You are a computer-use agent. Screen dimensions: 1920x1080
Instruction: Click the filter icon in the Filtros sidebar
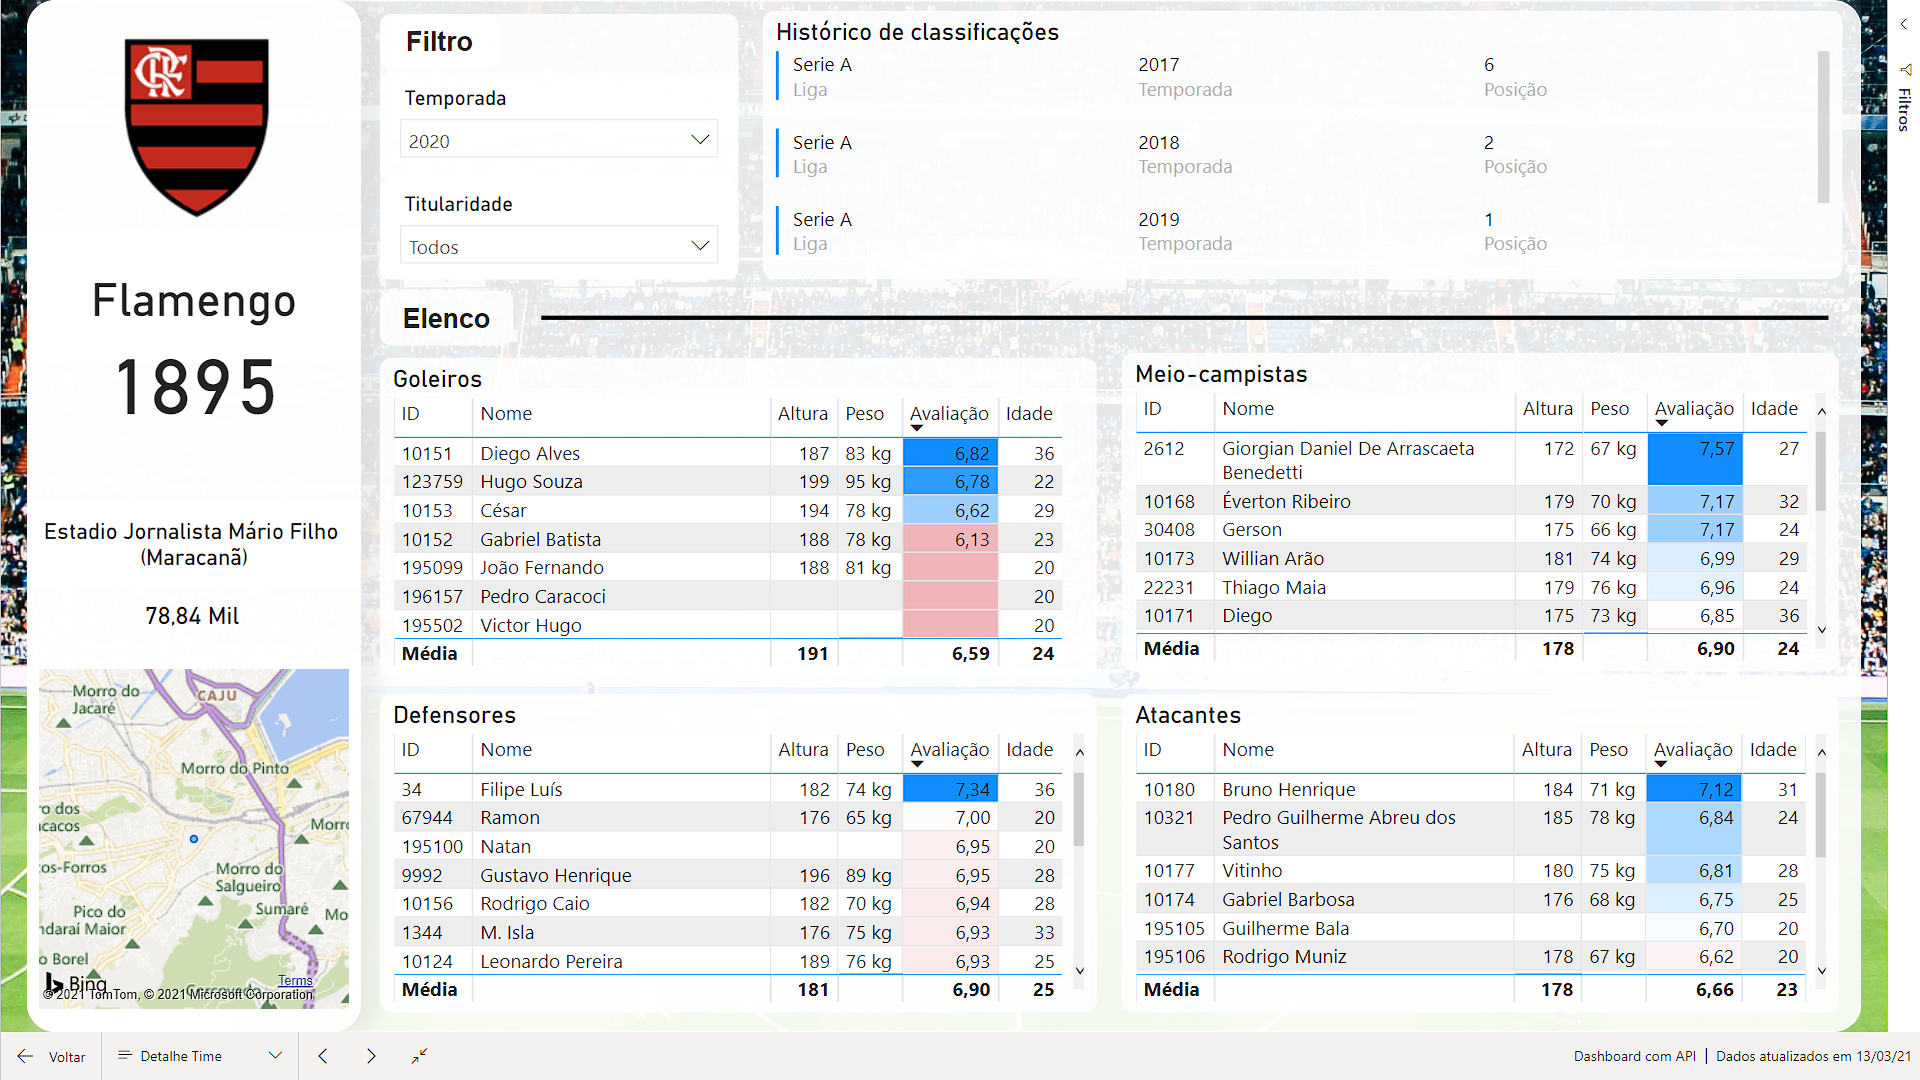point(1905,71)
